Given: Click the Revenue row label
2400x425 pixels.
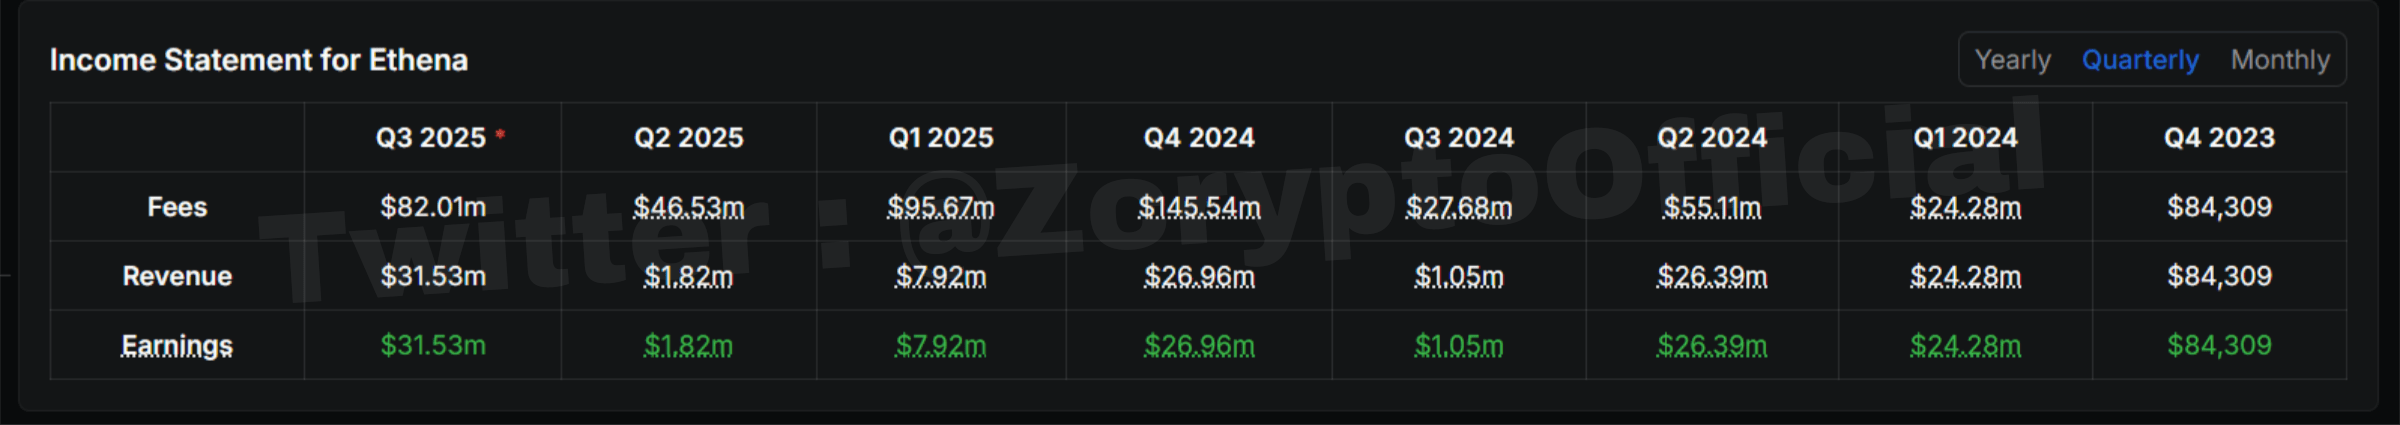Looking at the screenshot, I should 177,276.
